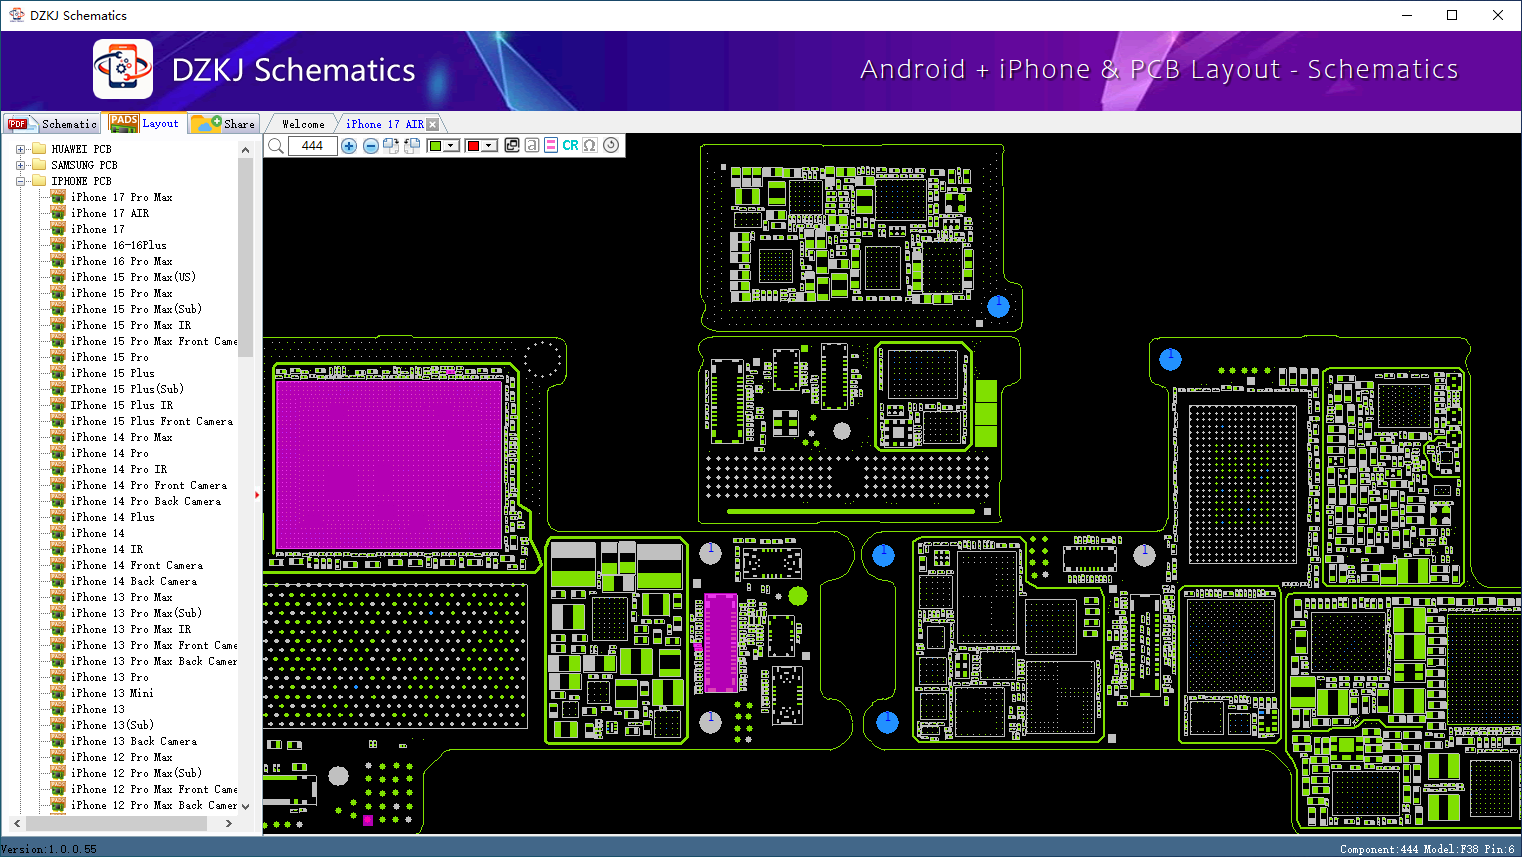Open iPhone 12 Pro Max(Sub) entry
1522x857 pixels.
pos(137,773)
